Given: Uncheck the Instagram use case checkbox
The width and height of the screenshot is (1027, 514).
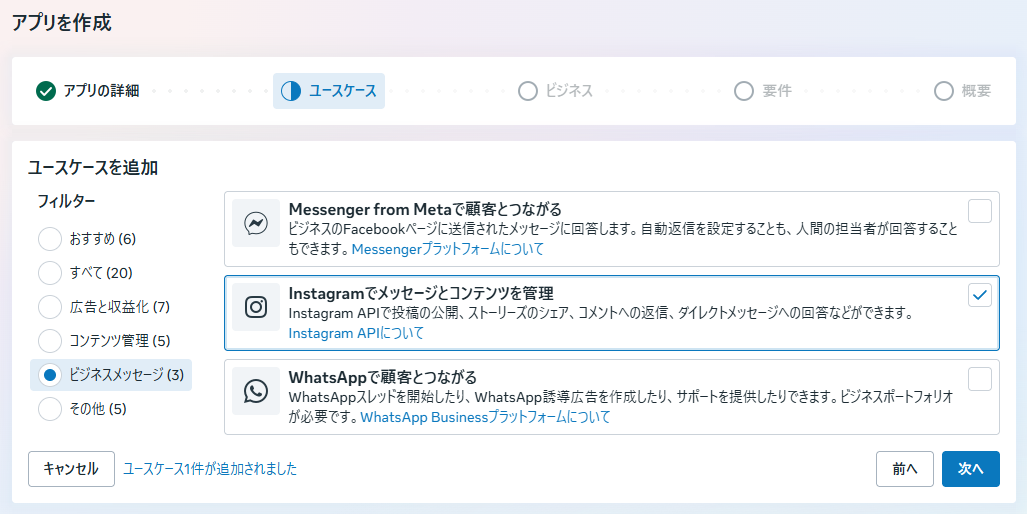Looking at the screenshot, I should 980,295.
